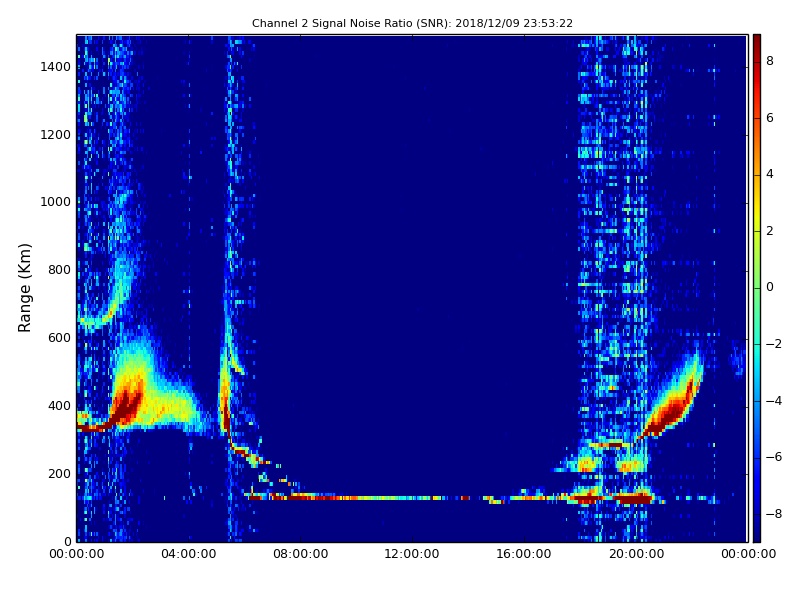
Task: Click the 600 y-axis tick label
Action: tap(59, 338)
